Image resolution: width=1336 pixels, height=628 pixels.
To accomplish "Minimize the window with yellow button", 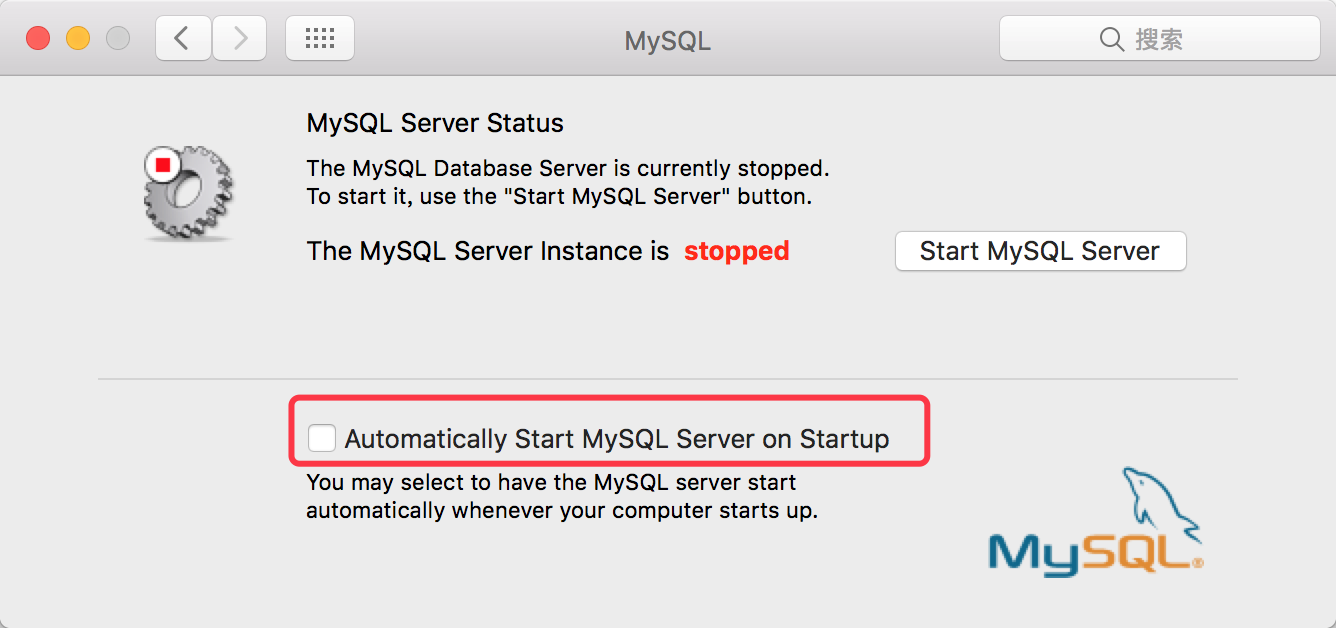I will (x=78, y=39).
